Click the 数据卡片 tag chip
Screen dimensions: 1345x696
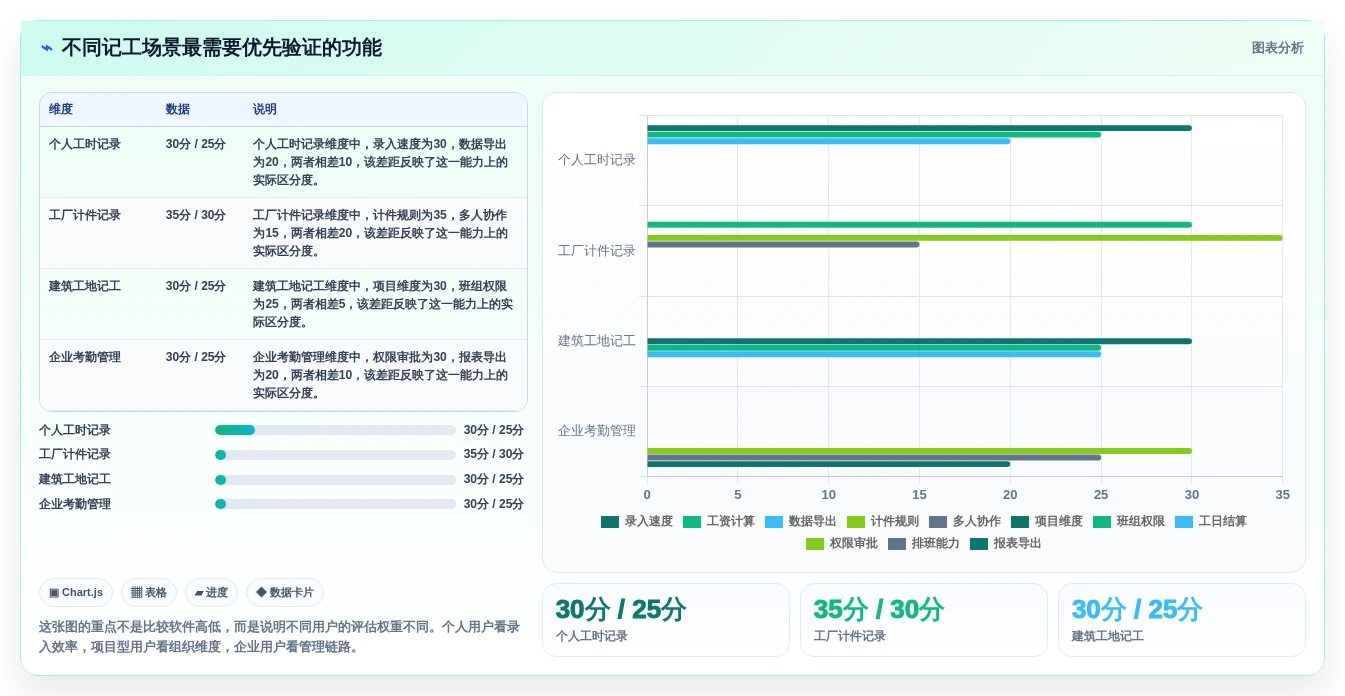(x=285, y=592)
